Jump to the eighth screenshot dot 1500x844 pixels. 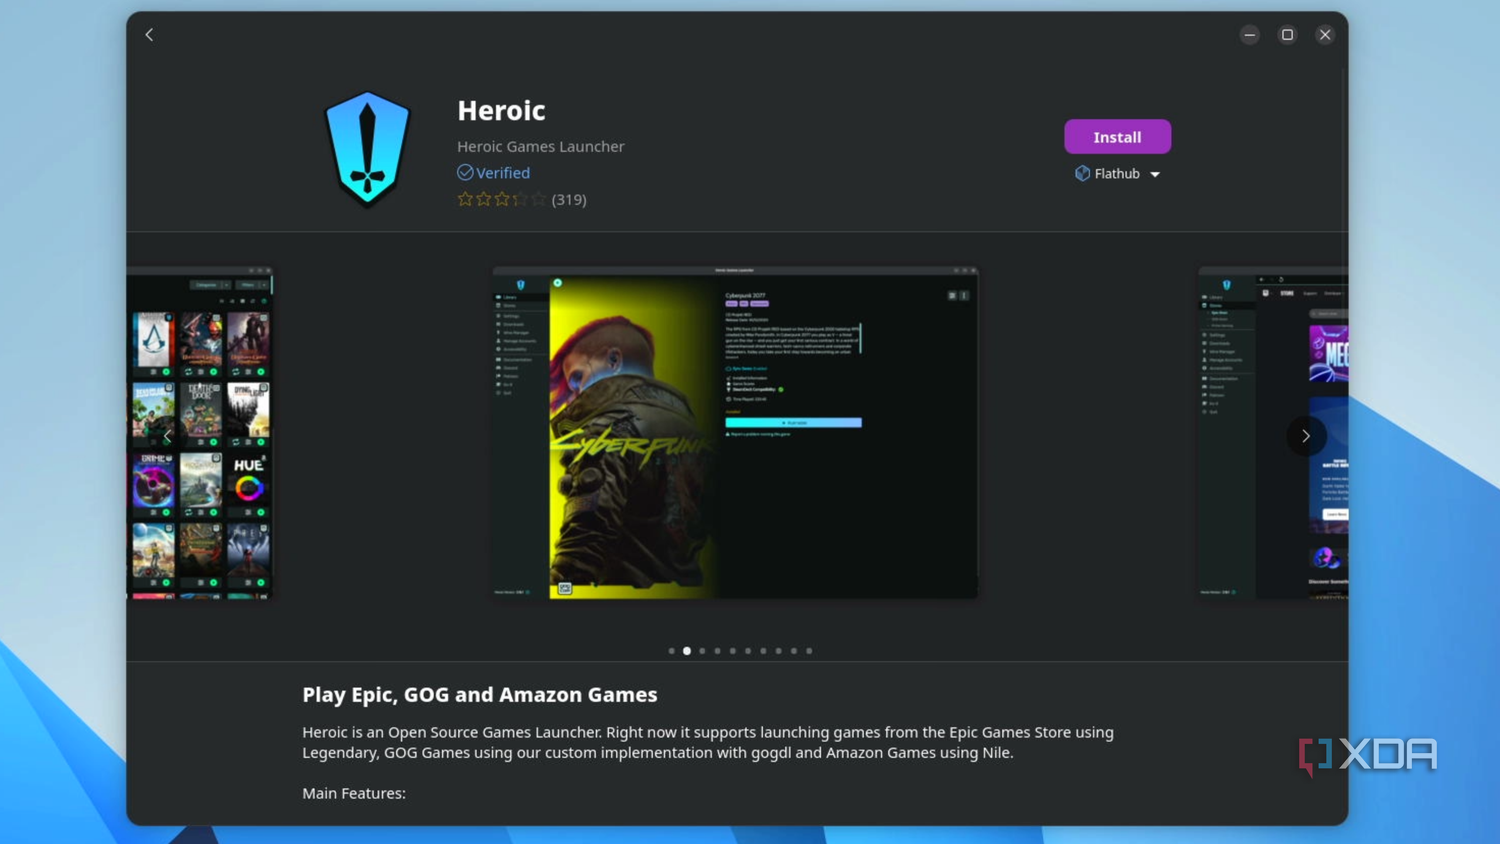(778, 651)
